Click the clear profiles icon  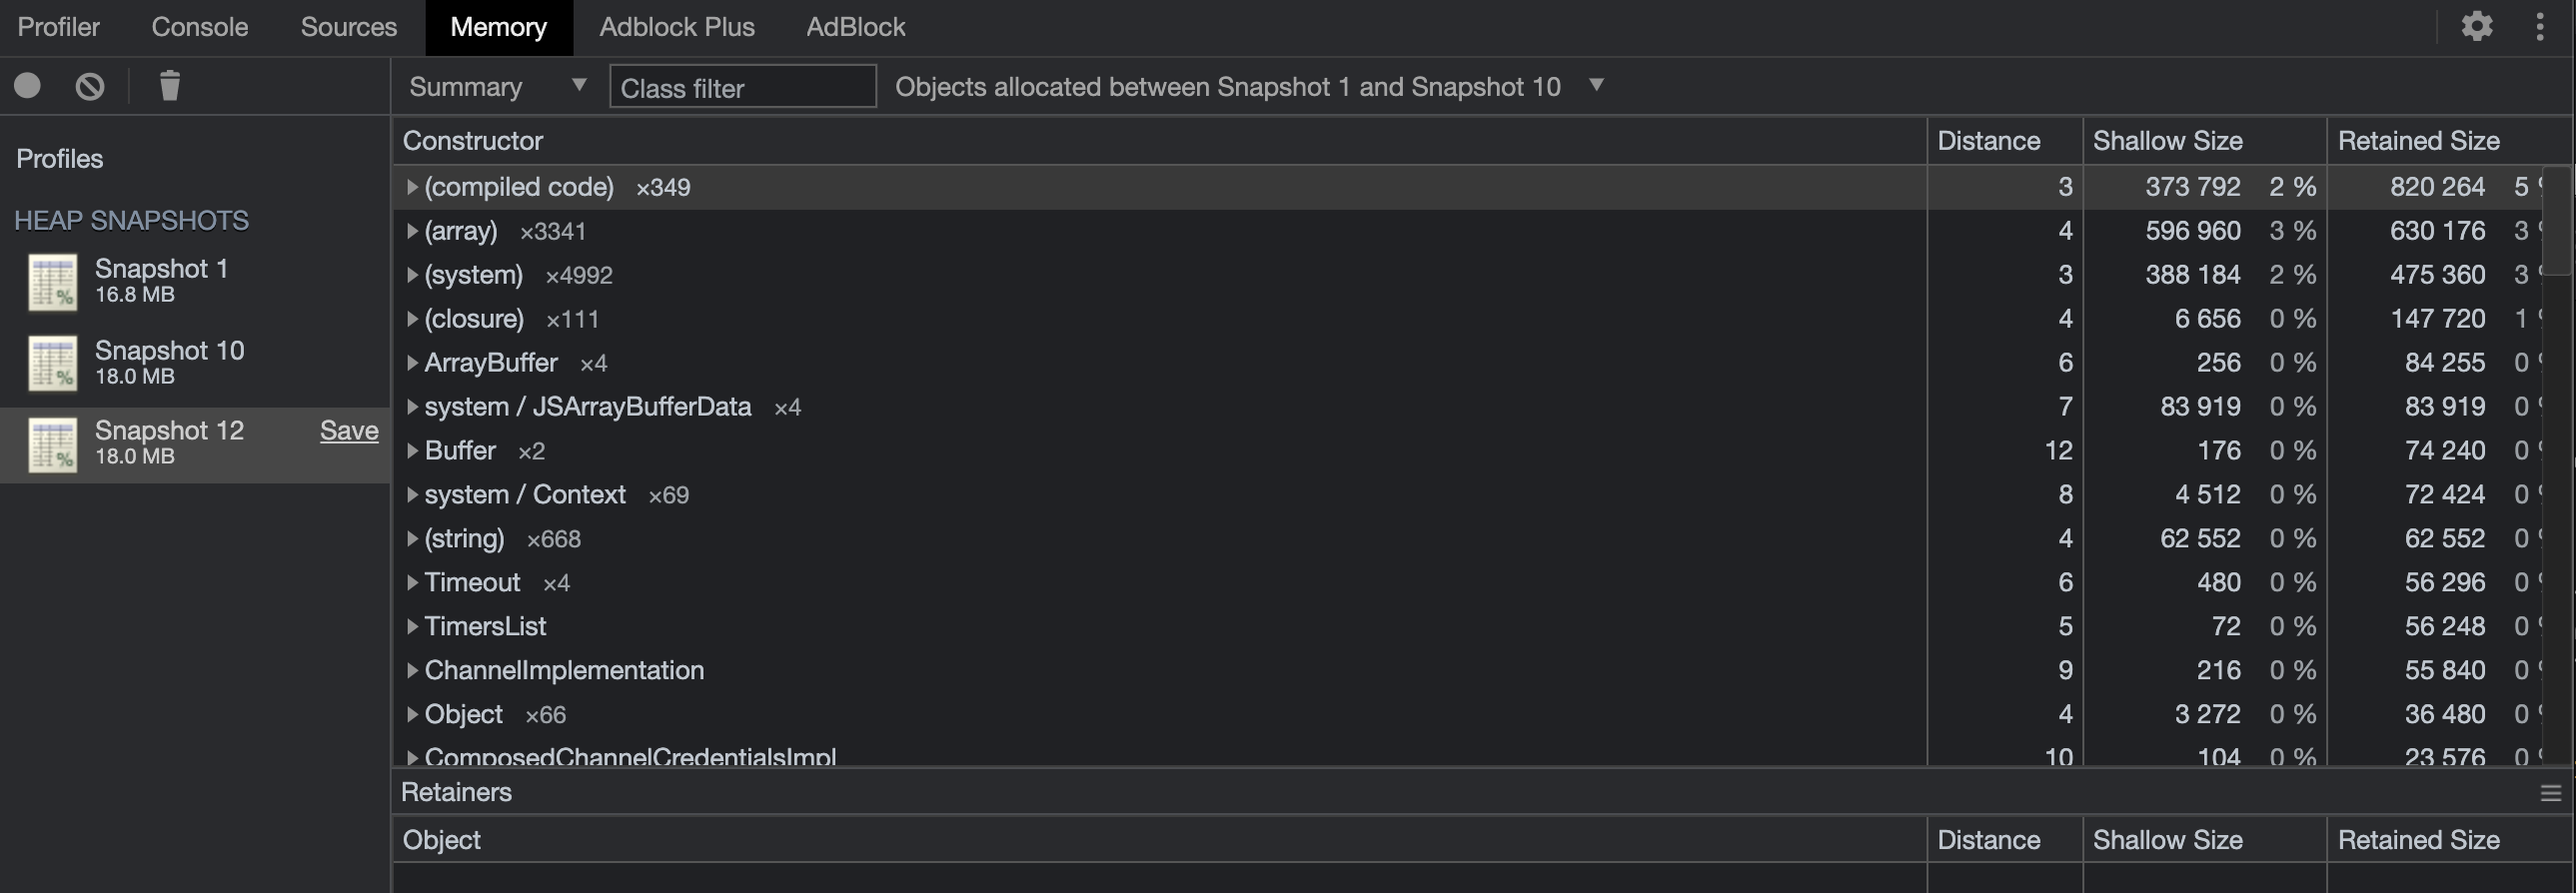point(88,85)
